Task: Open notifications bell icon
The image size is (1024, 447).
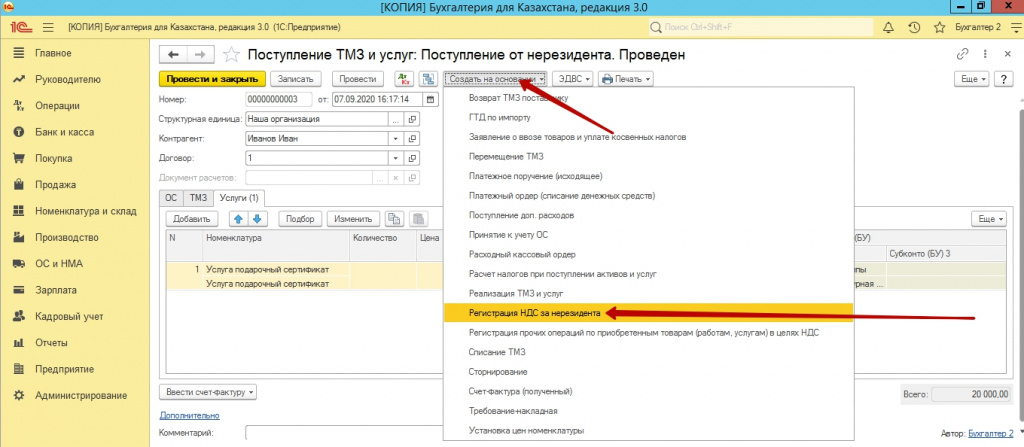Action: pos(888,27)
